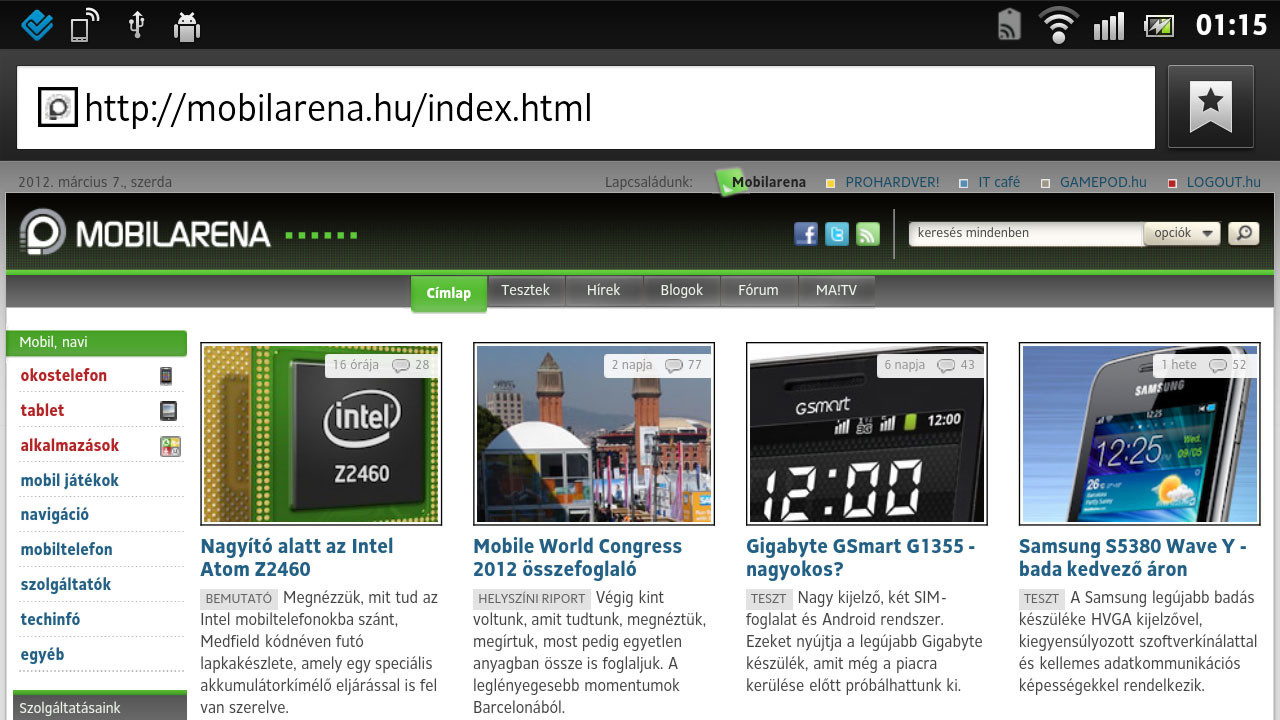Open tablet category

tap(42, 411)
